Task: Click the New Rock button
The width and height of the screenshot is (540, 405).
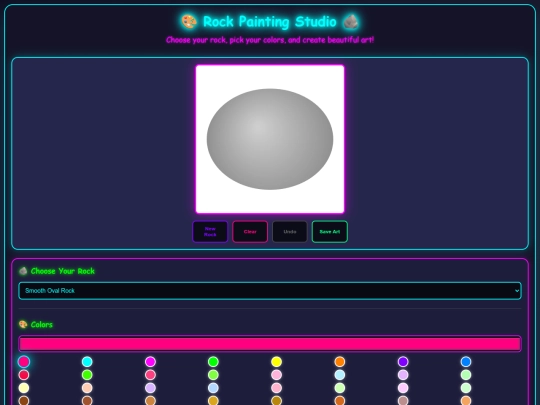Action: (x=210, y=231)
